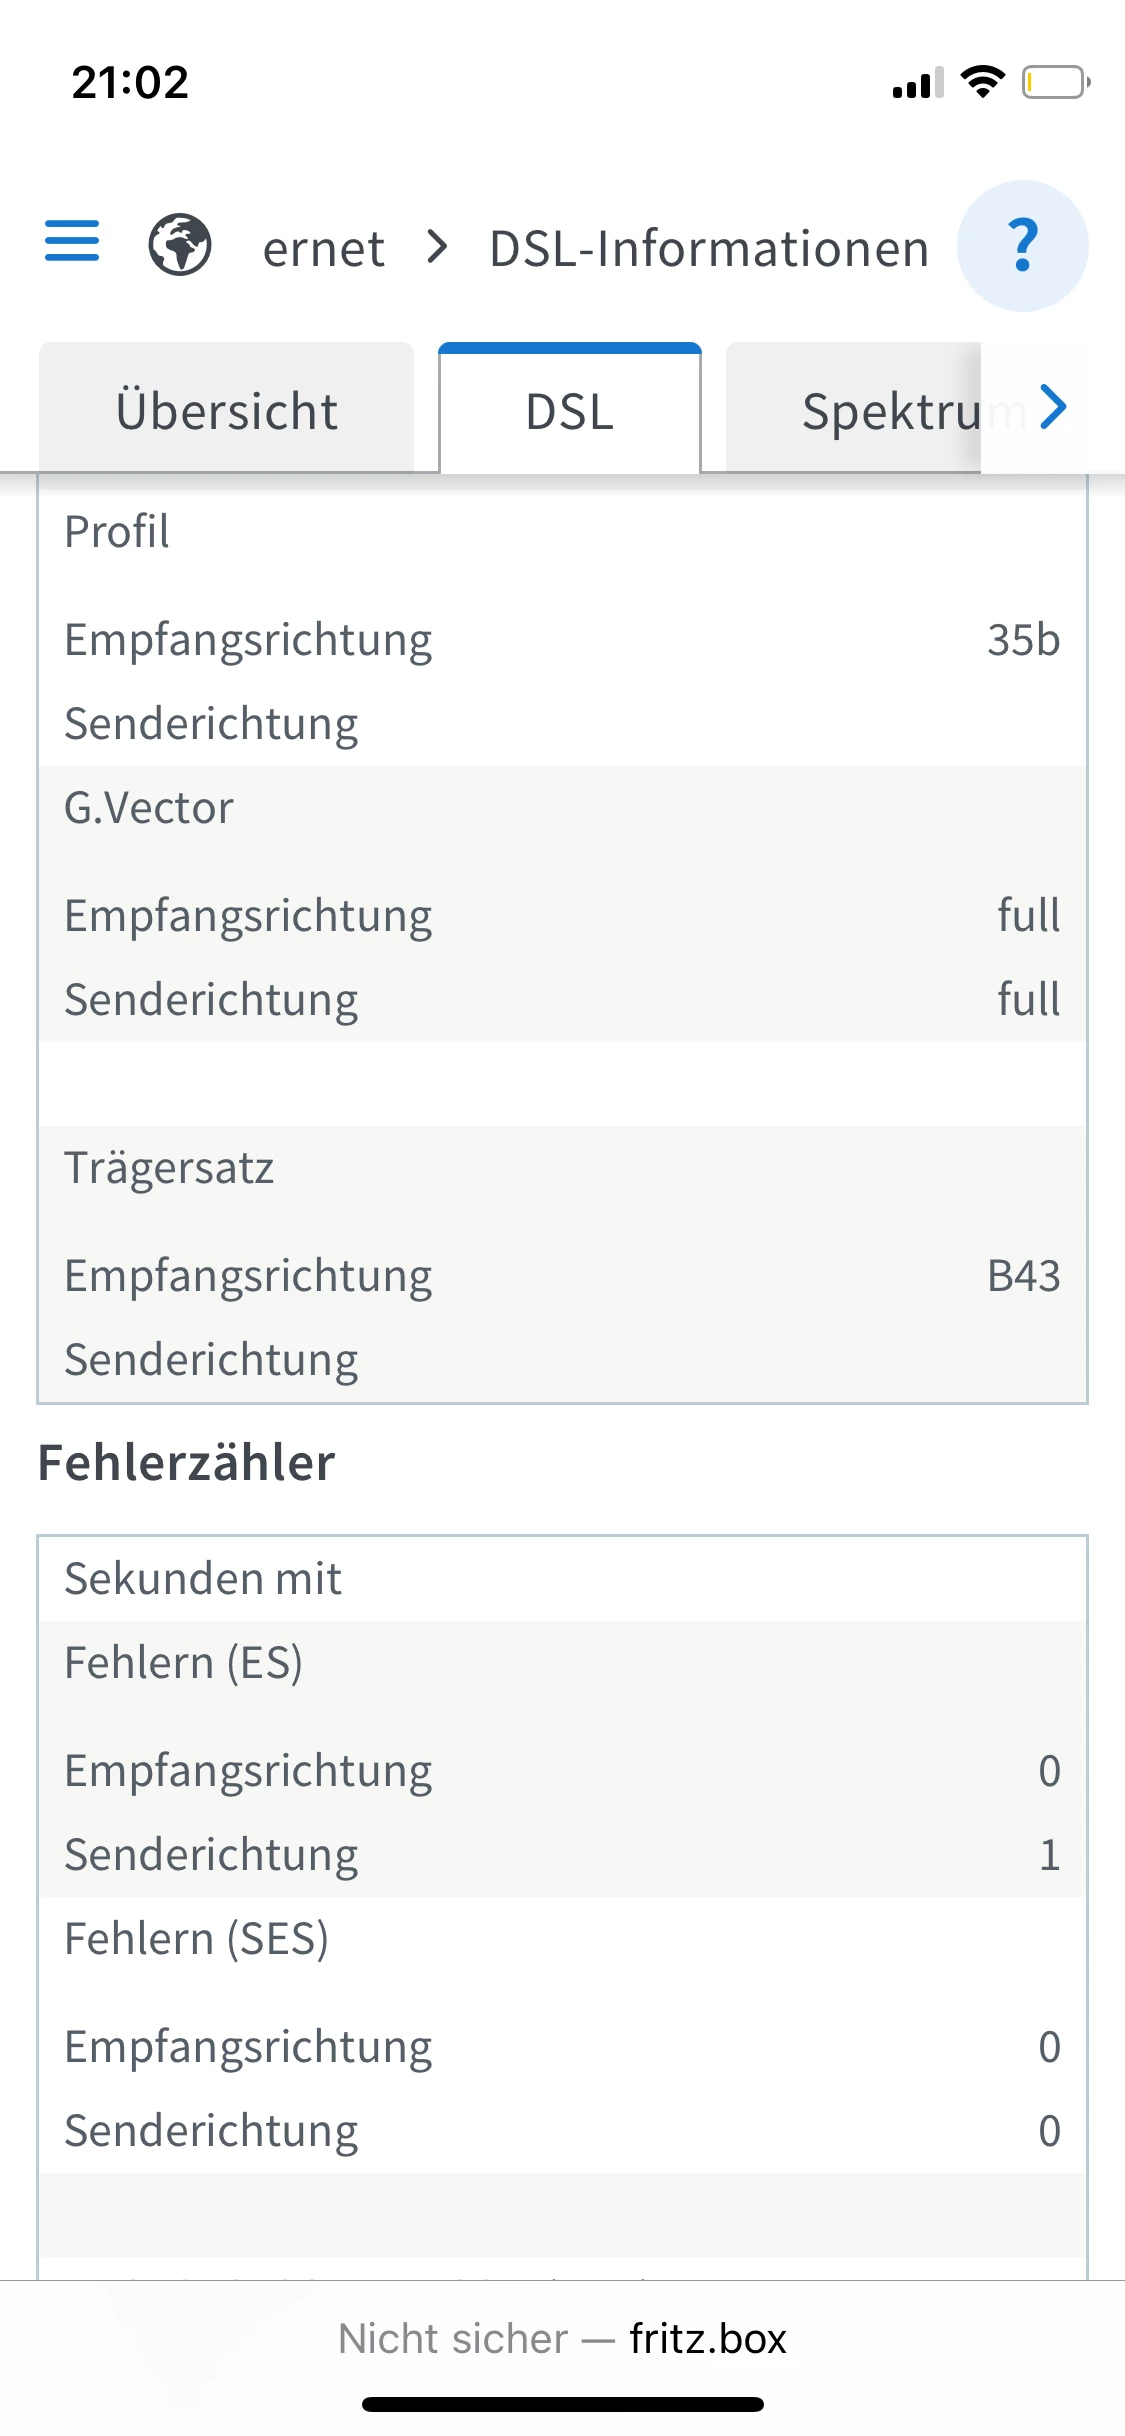Select the DSL tab
The image size is (1125, 2436).
570,411
